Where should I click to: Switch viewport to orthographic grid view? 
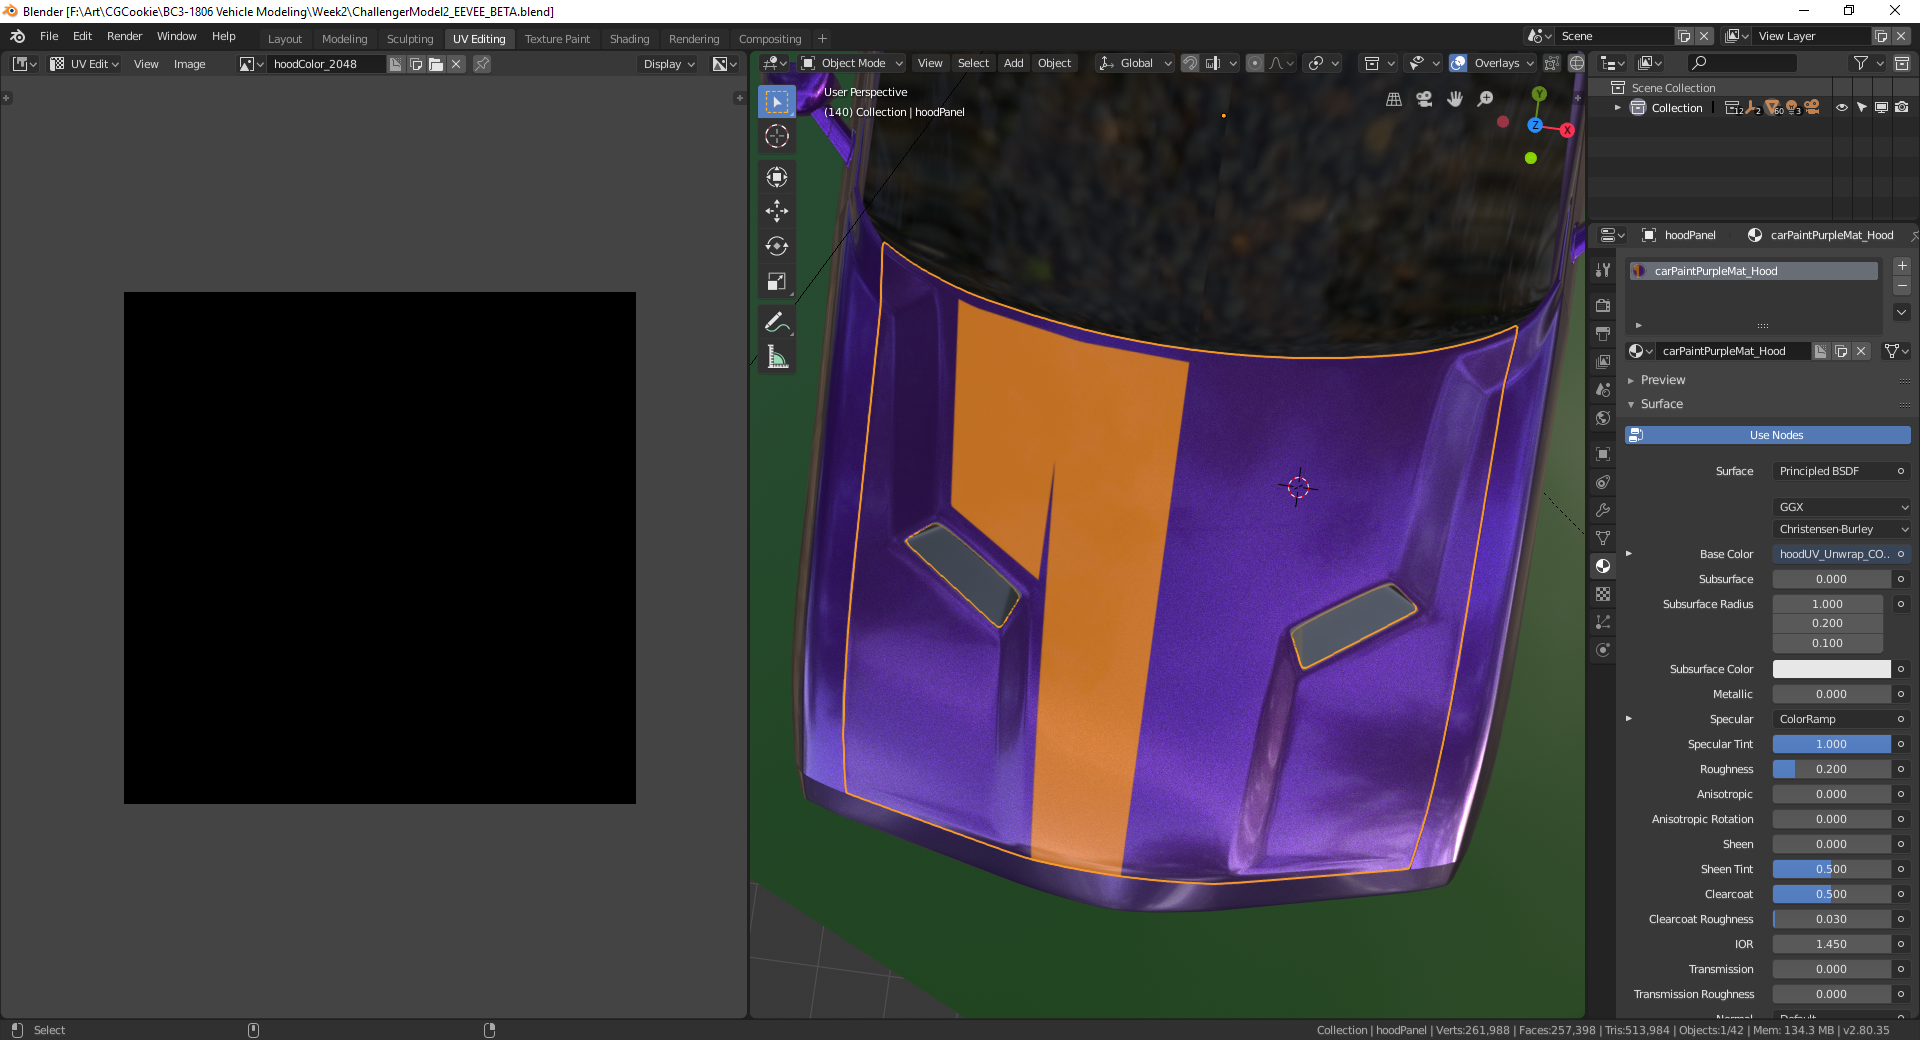pyautogui.click(x=1394, y=99)
